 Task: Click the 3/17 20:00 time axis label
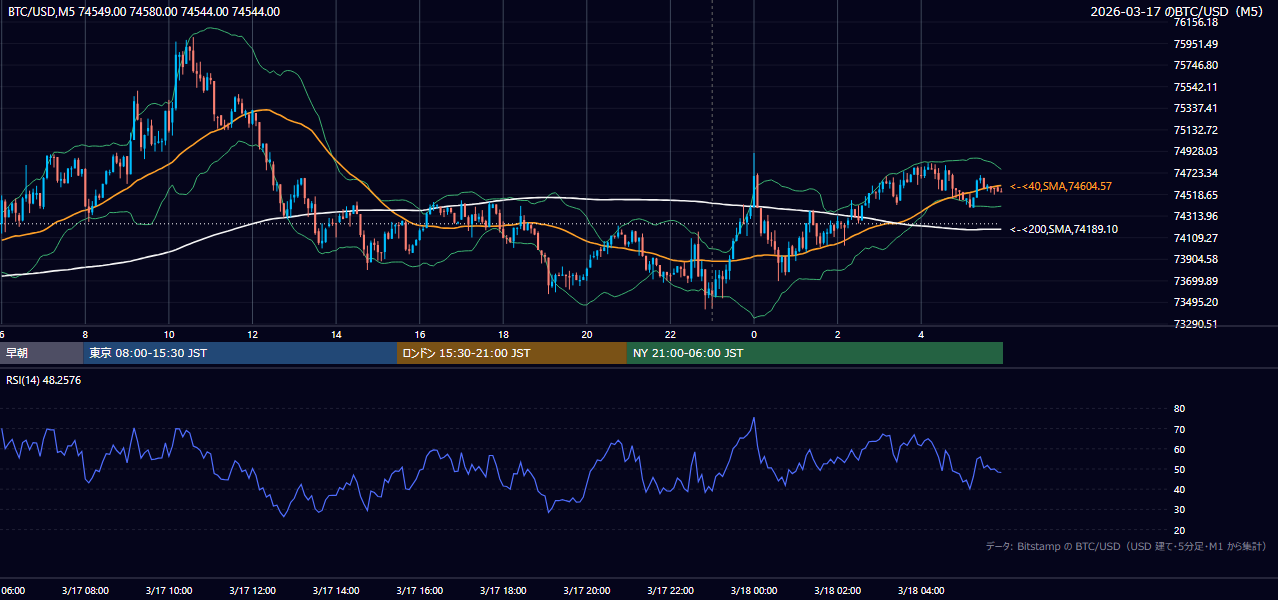587,591
